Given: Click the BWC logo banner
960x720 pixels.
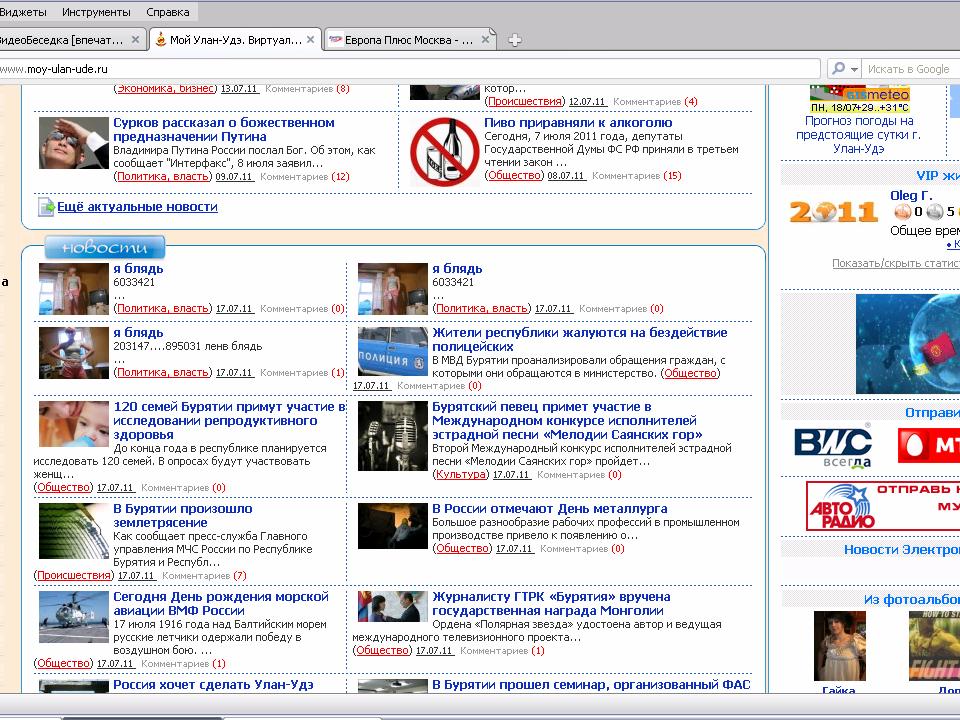Looking at the screenshot, I should (x=832, y=446).
